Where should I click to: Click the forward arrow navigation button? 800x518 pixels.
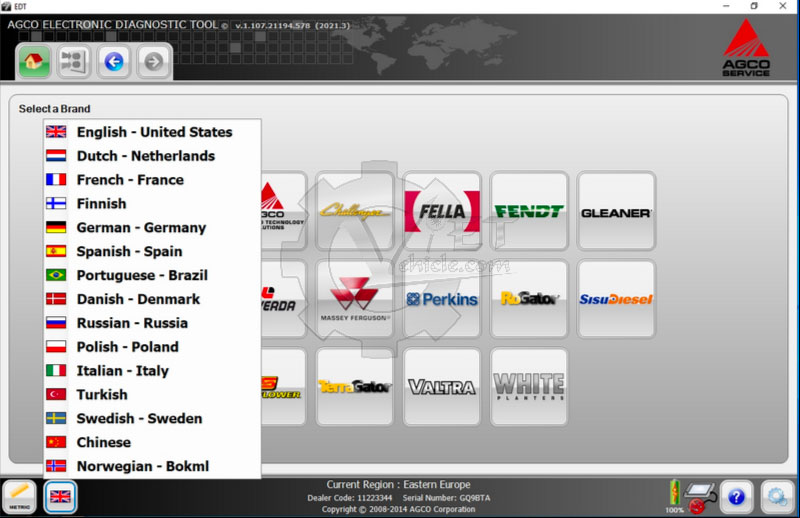153,62
